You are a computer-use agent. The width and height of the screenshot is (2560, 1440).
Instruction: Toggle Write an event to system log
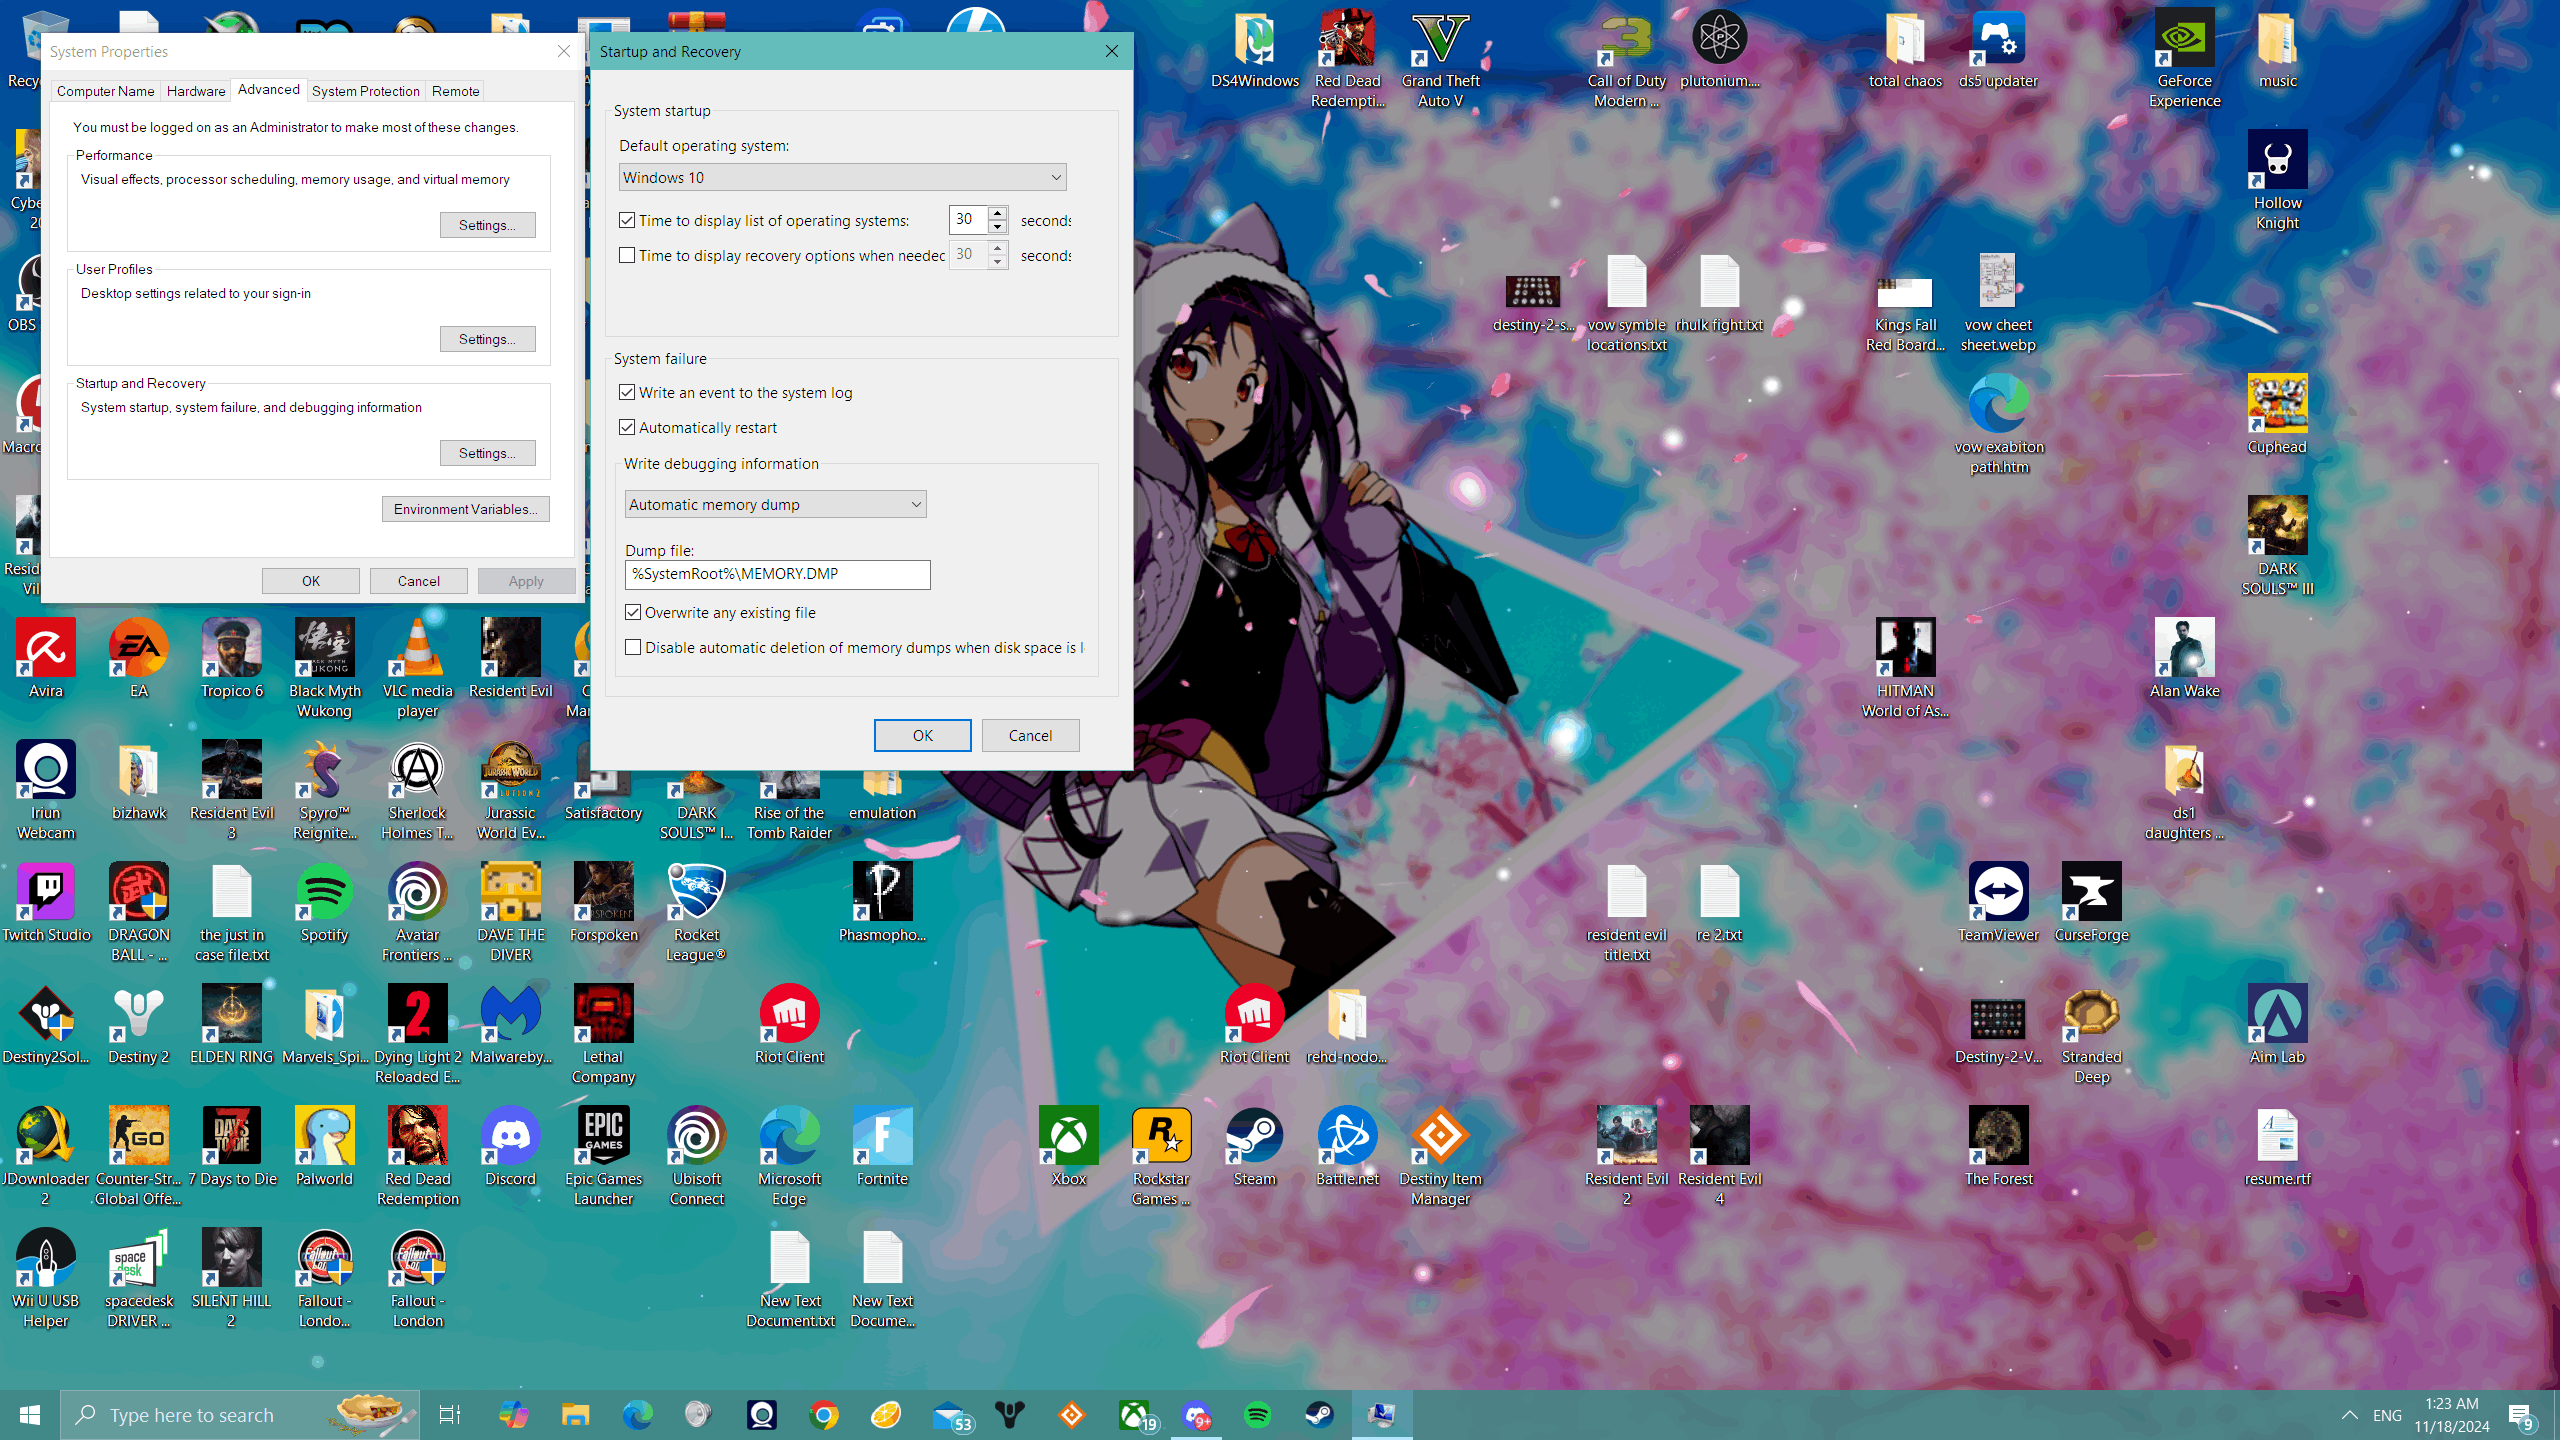(x=627, y=393)
